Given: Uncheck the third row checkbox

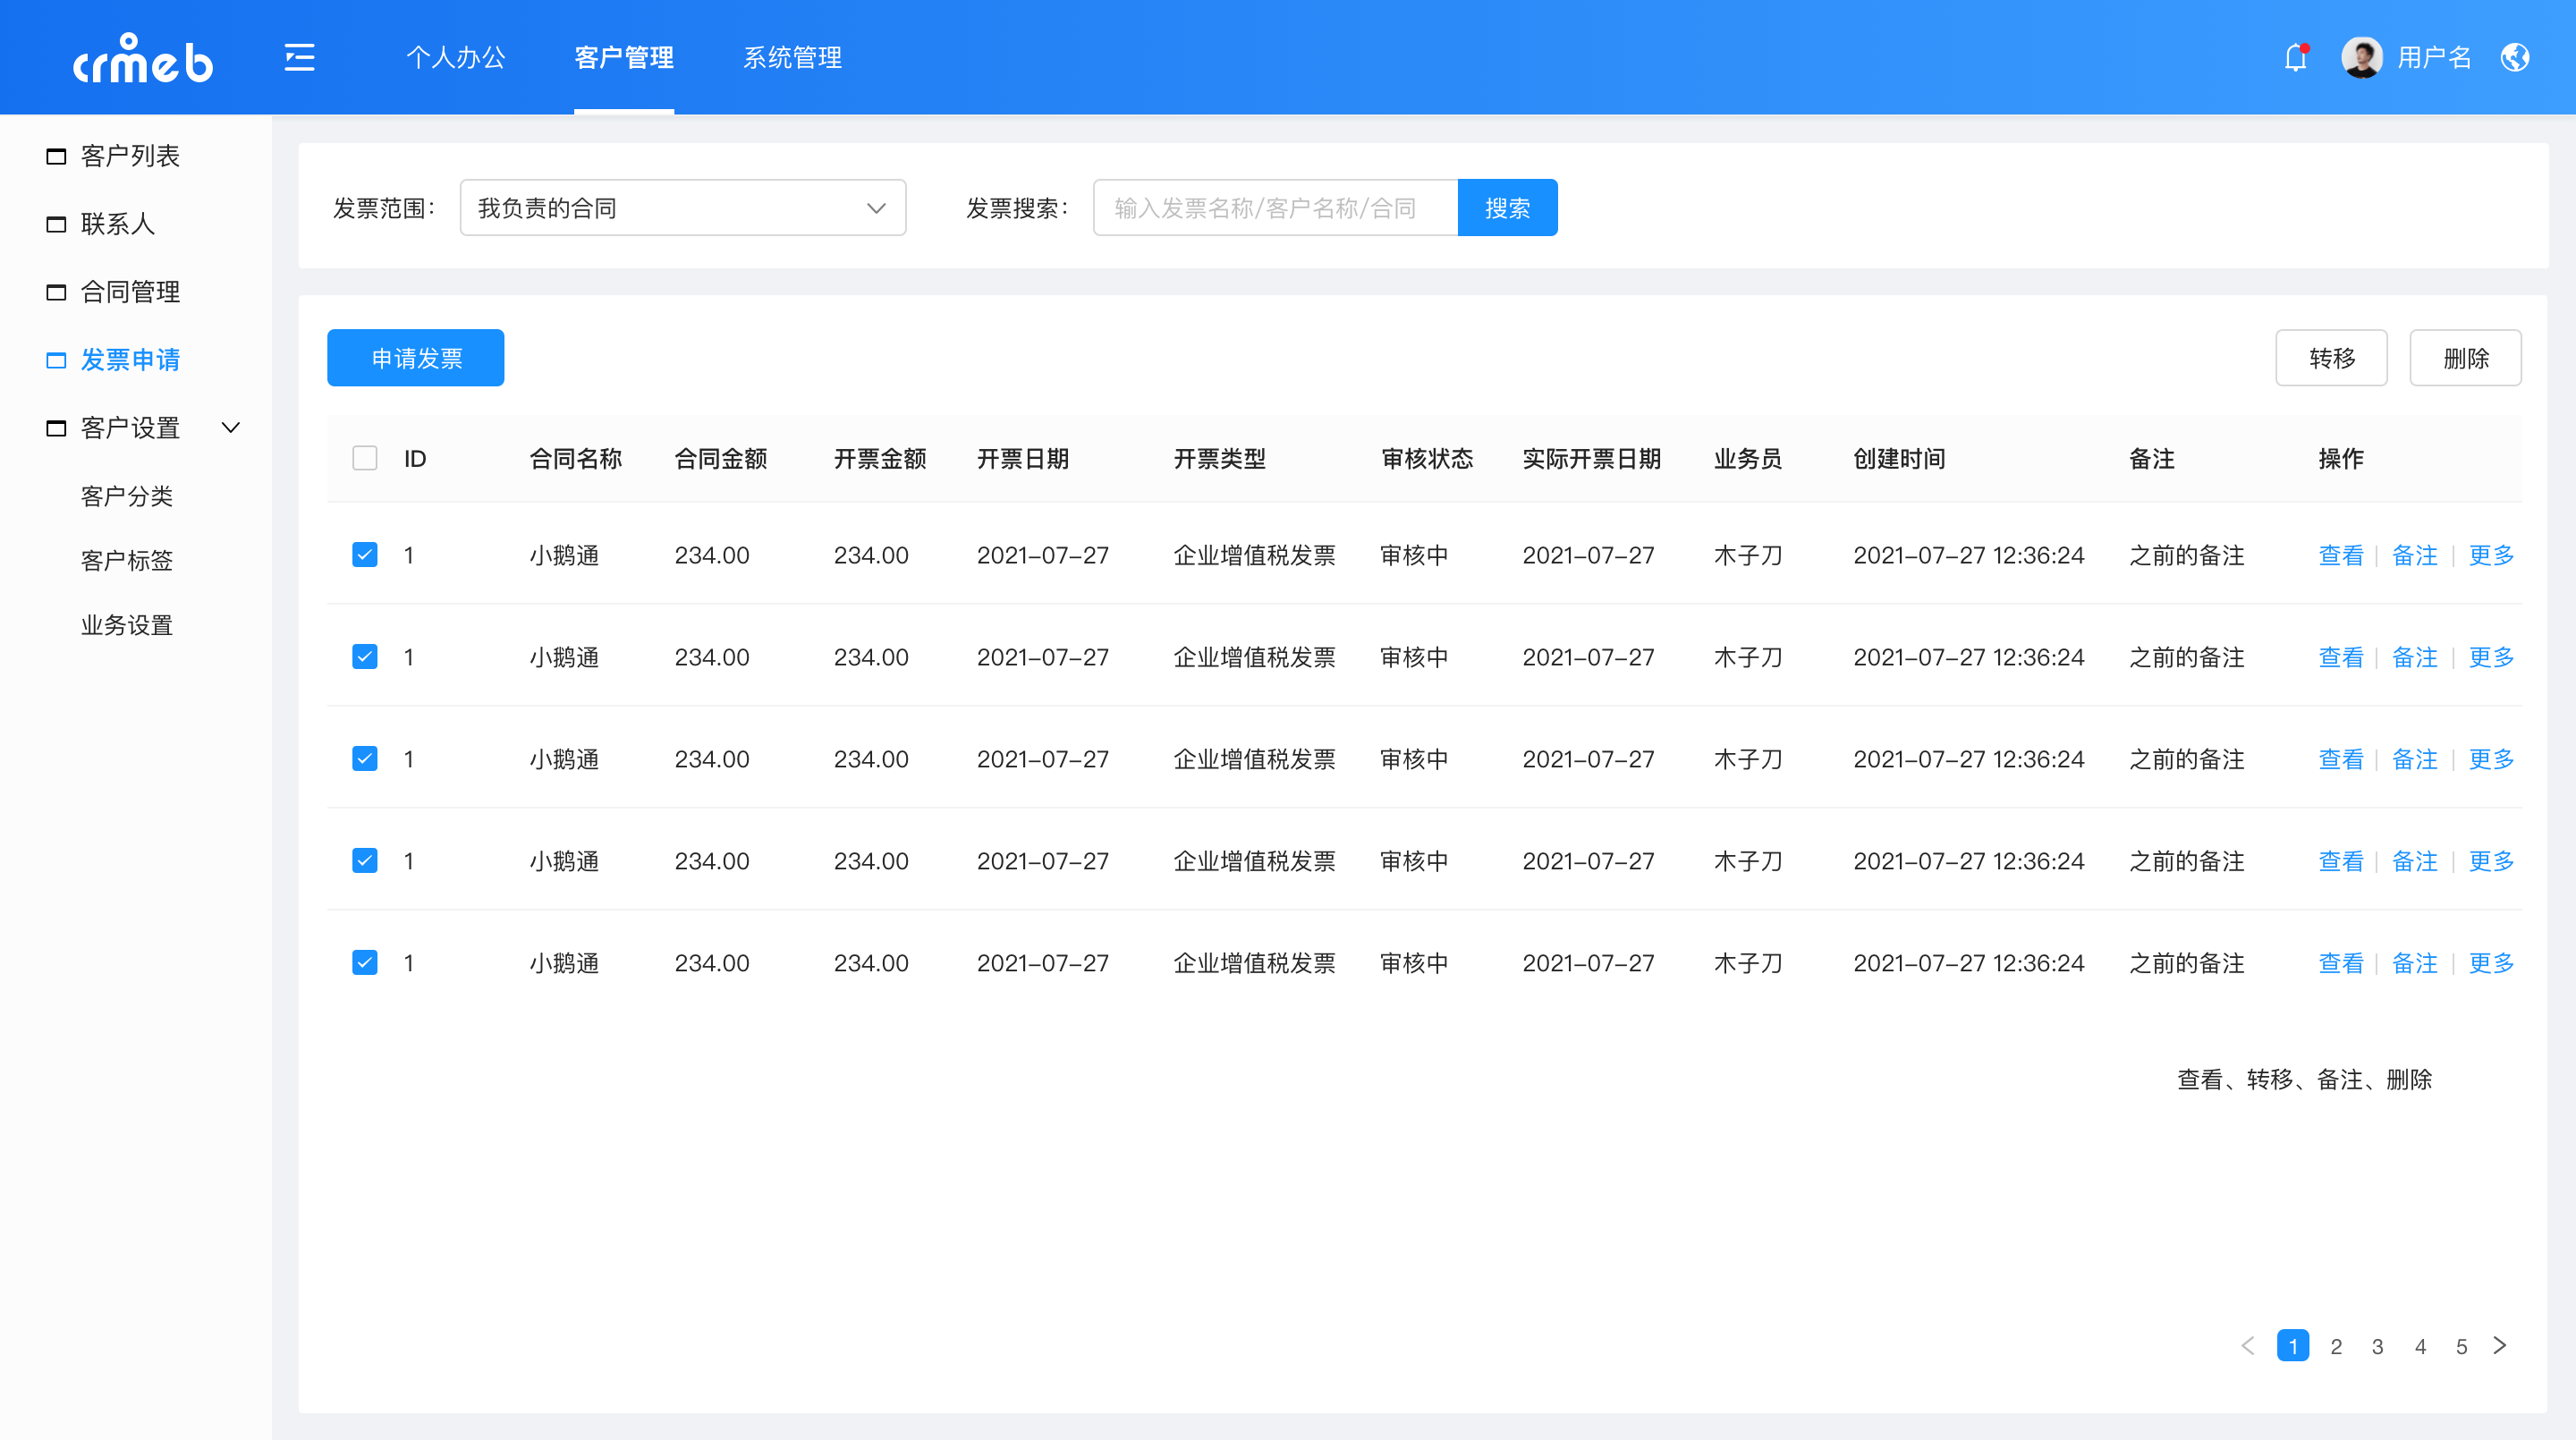Looking at the screenshot, I should pos(365,759).
